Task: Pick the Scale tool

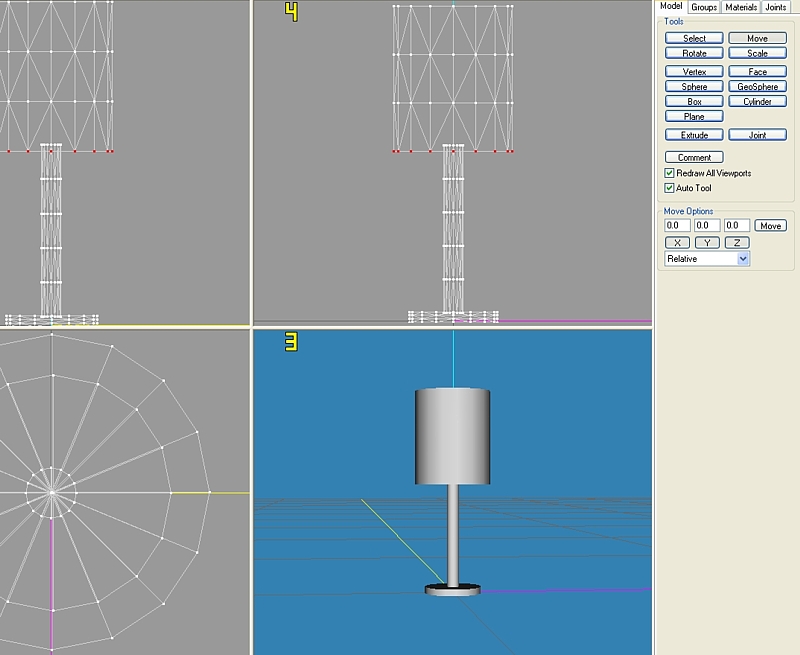Action: coord(757,53)
